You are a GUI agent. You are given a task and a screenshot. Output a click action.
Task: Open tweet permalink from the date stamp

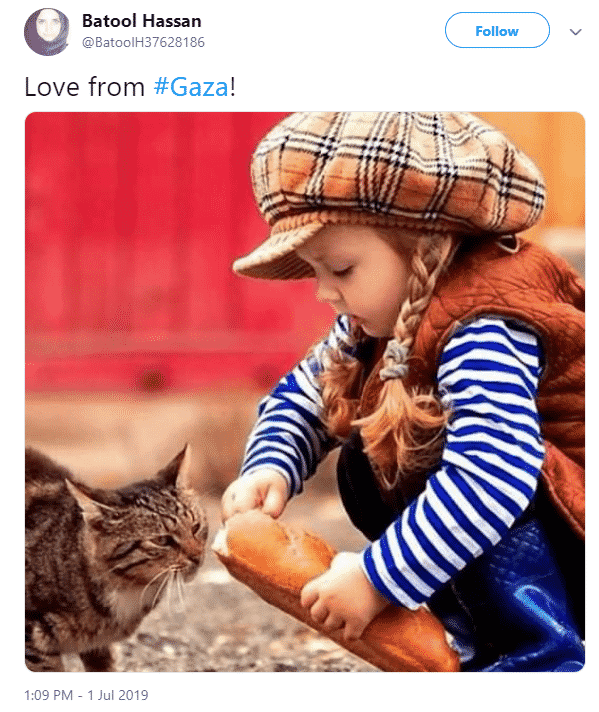click(x=86, y=695)
